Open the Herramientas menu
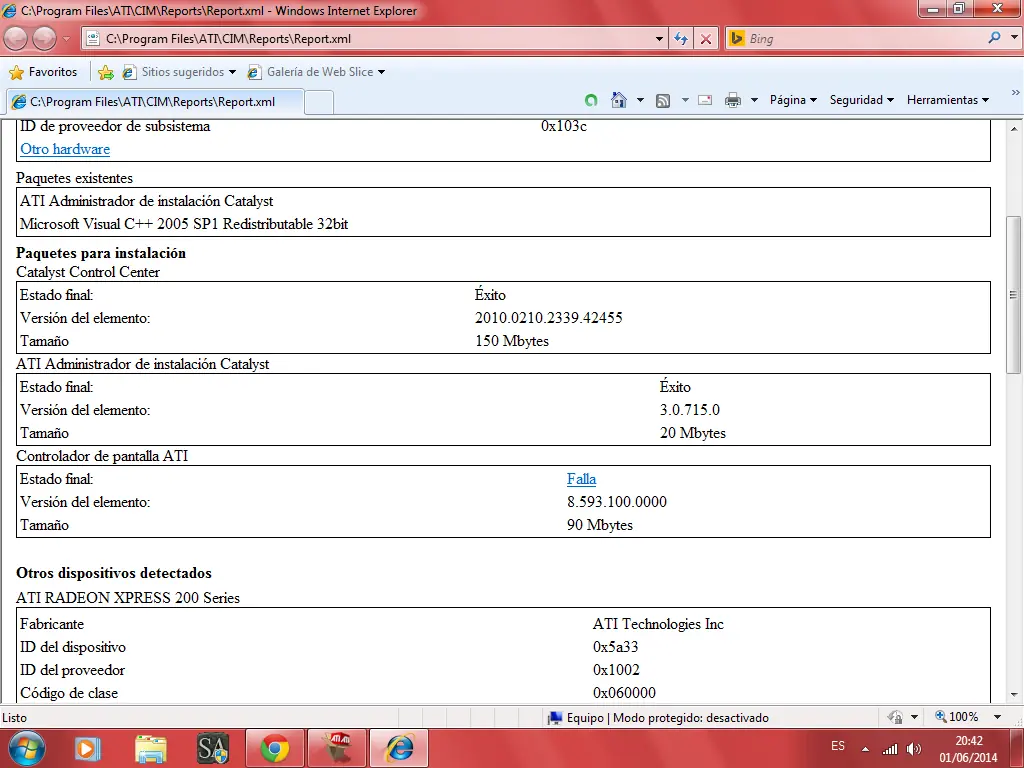 click(948, 100)
